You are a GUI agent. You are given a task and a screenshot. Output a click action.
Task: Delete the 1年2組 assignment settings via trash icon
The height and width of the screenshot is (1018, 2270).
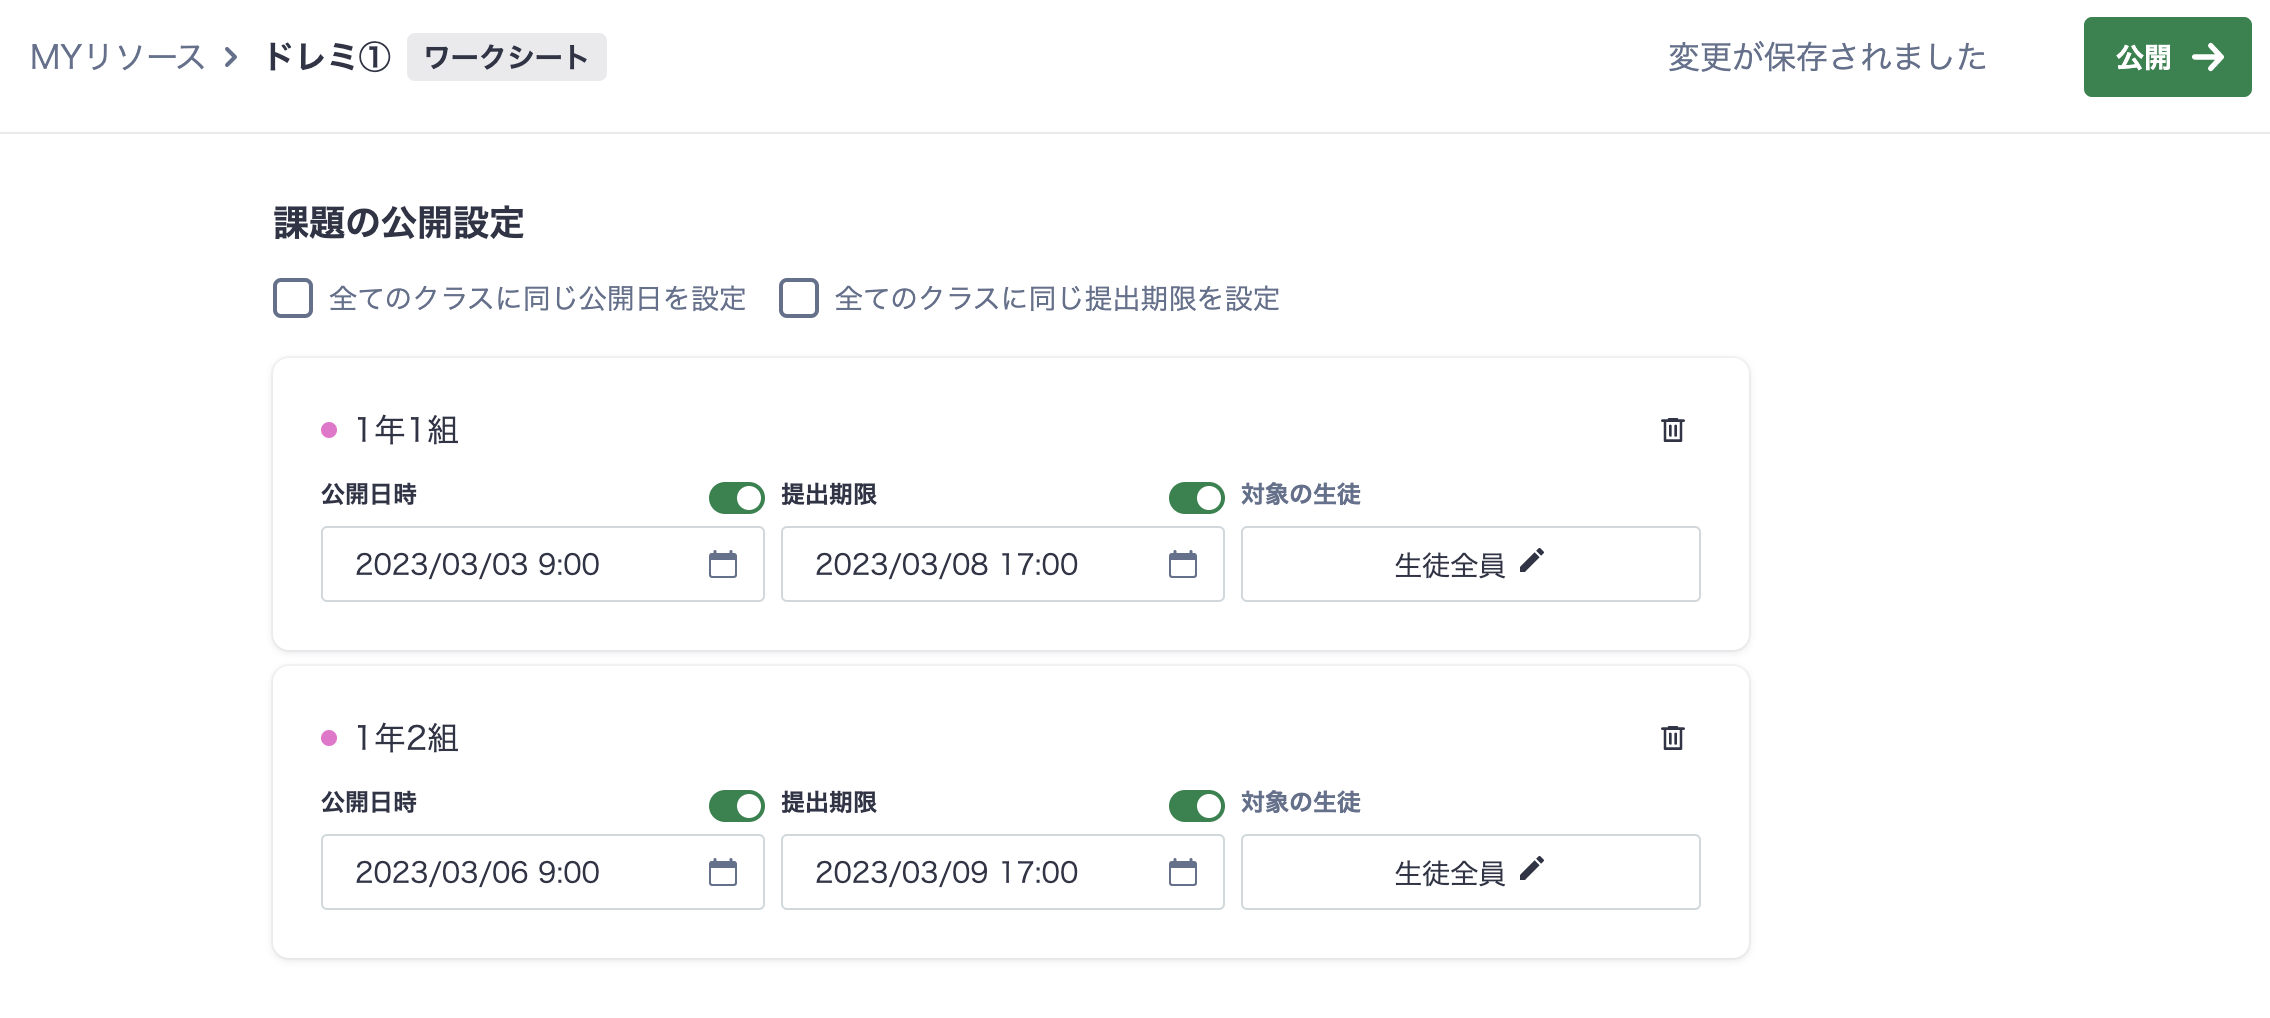(1673, 738)
